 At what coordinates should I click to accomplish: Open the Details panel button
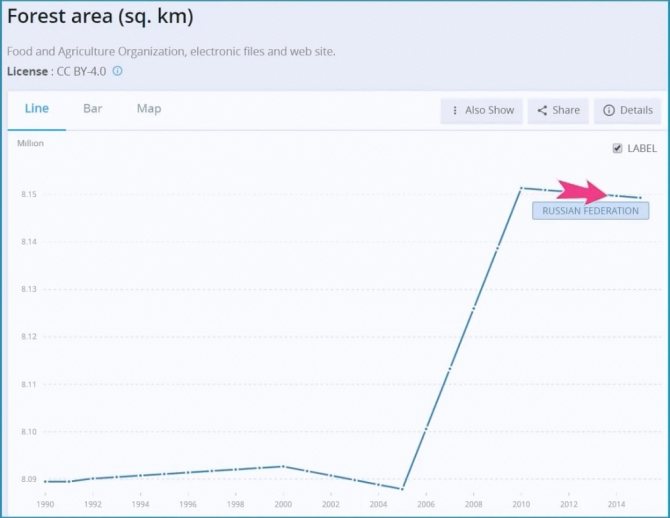click(627, 111)
